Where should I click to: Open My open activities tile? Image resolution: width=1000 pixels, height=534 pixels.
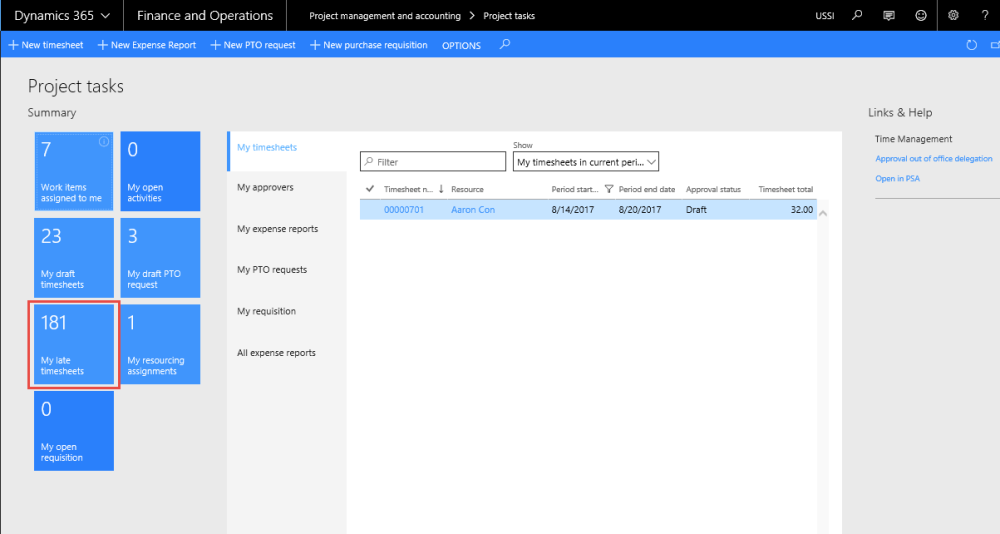tap(160, 171)
